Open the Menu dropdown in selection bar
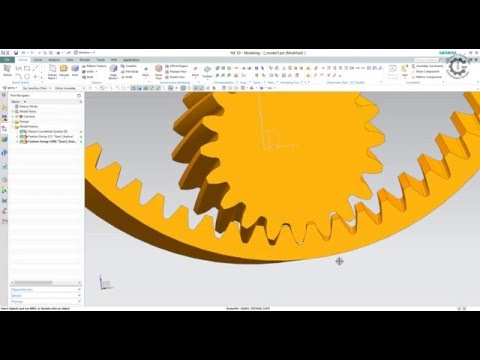480x360 pixels. coord(10,88)
